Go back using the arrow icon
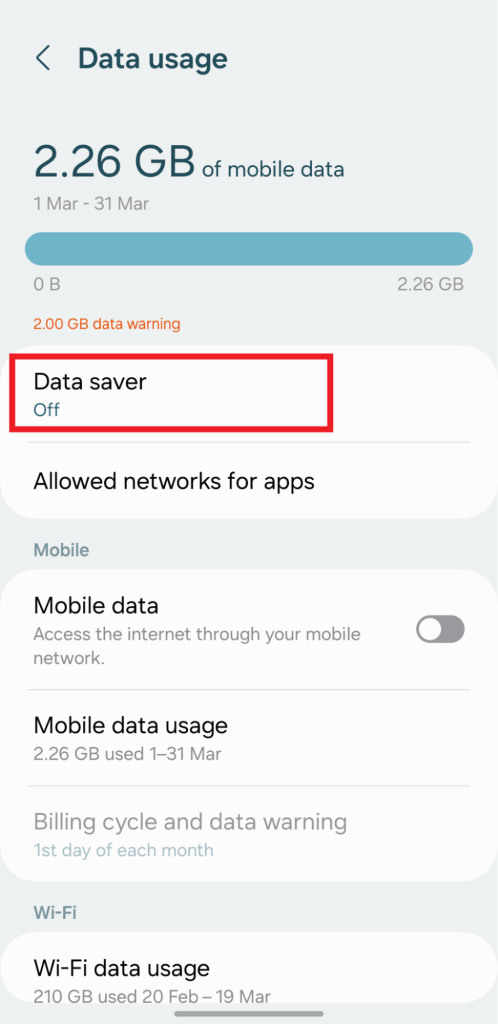 43,58
